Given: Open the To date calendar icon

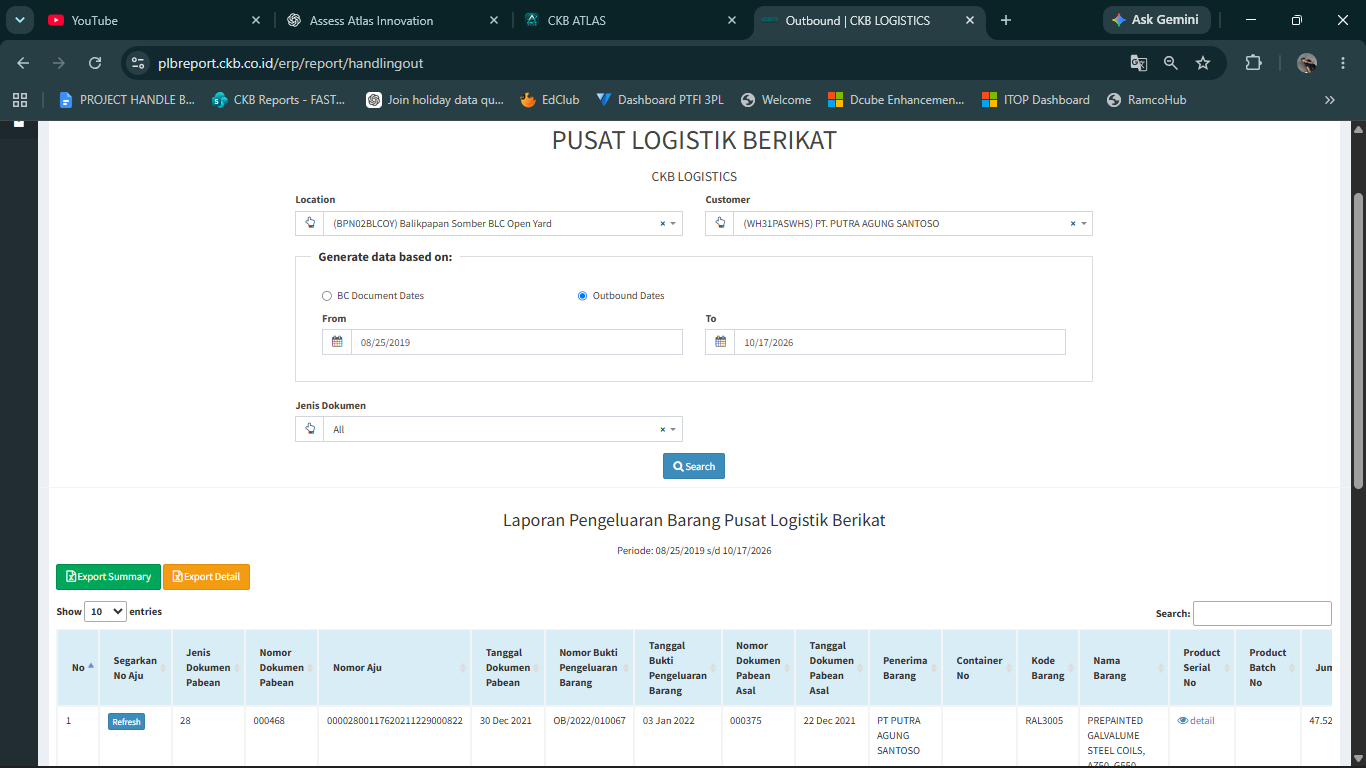Looking at the screenshot, I should (x=720, y=342).
